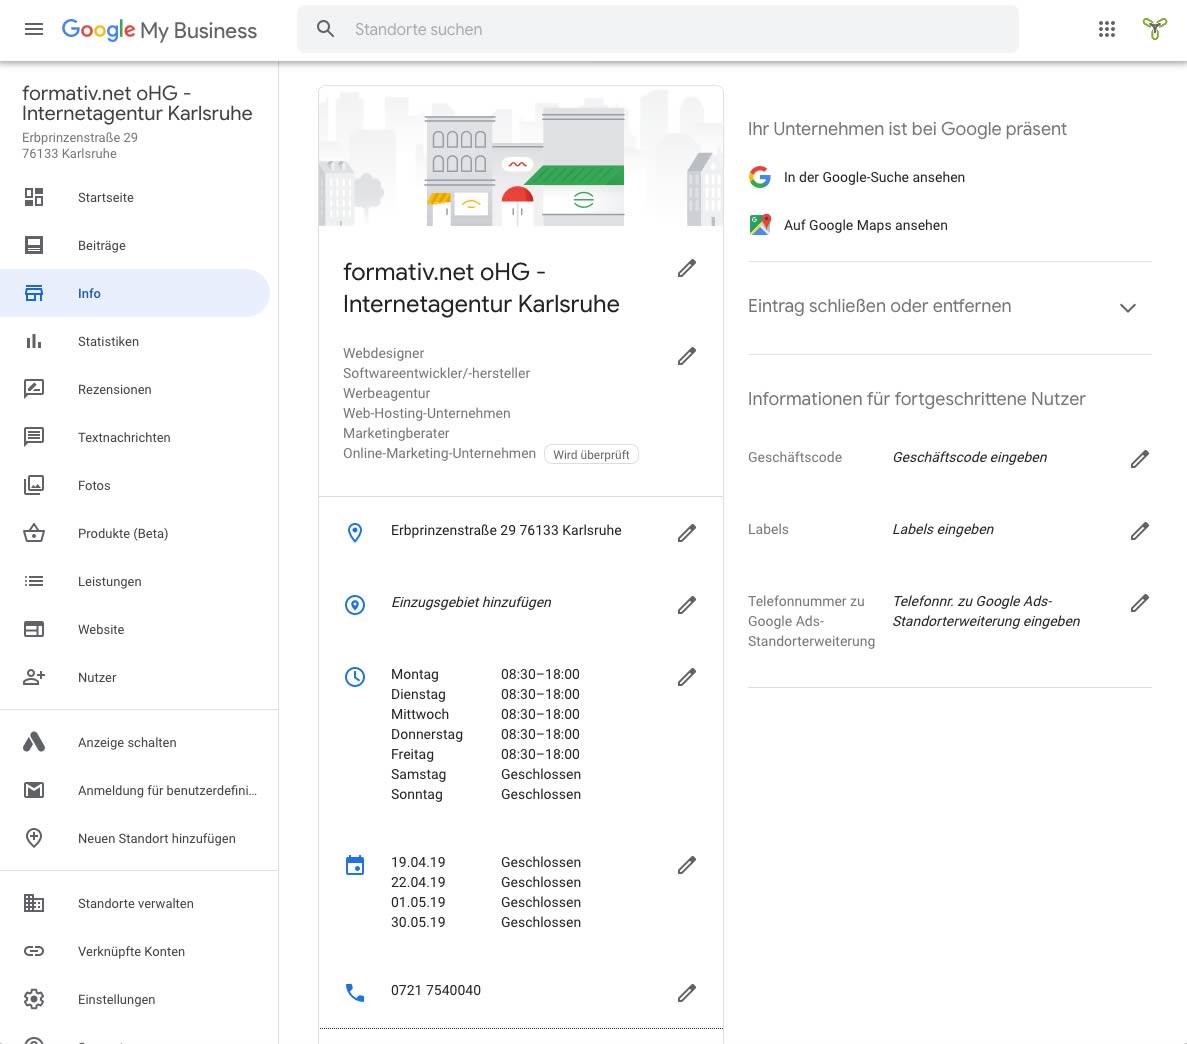This screenshot has width=1187, height=1044.
Task: Click the storefront illustration banner
Action: (x=521, y=156)
